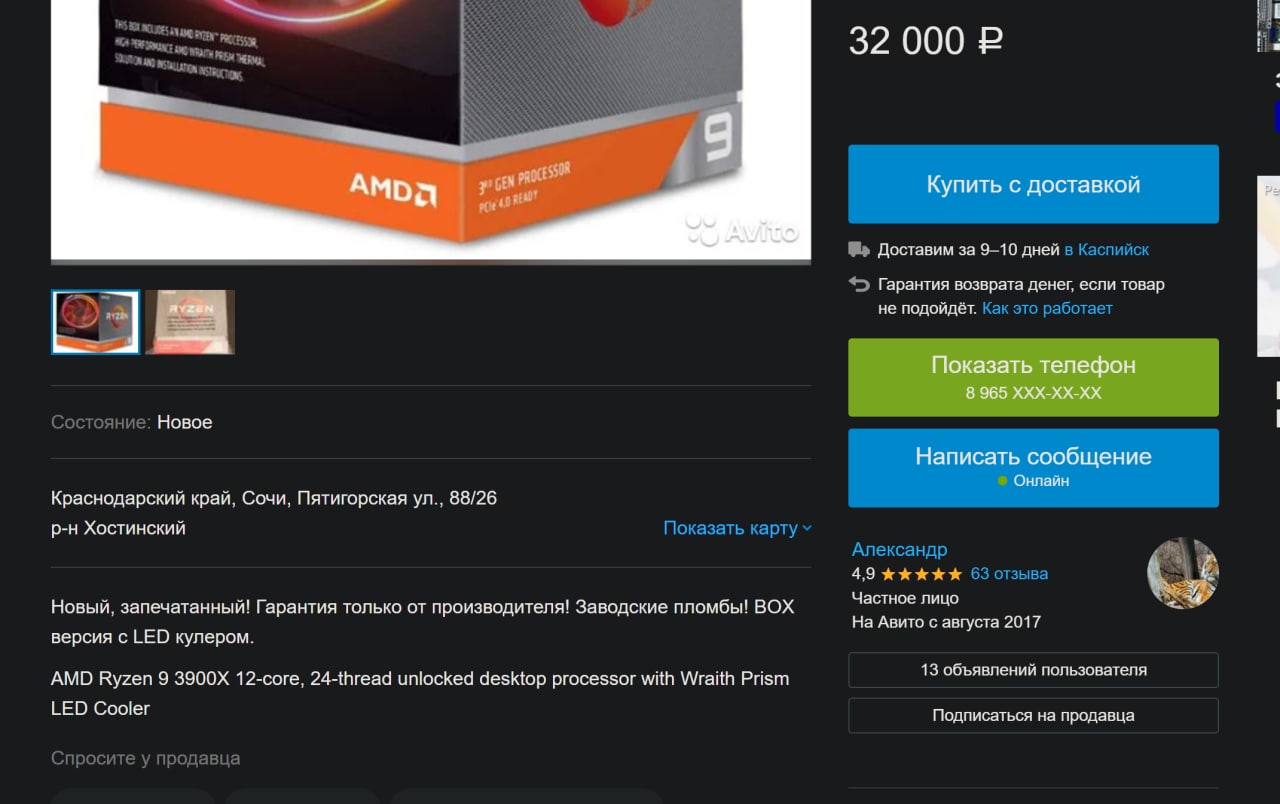
Task: Select the first AMD box thumbnail
Action: [95, 322]
